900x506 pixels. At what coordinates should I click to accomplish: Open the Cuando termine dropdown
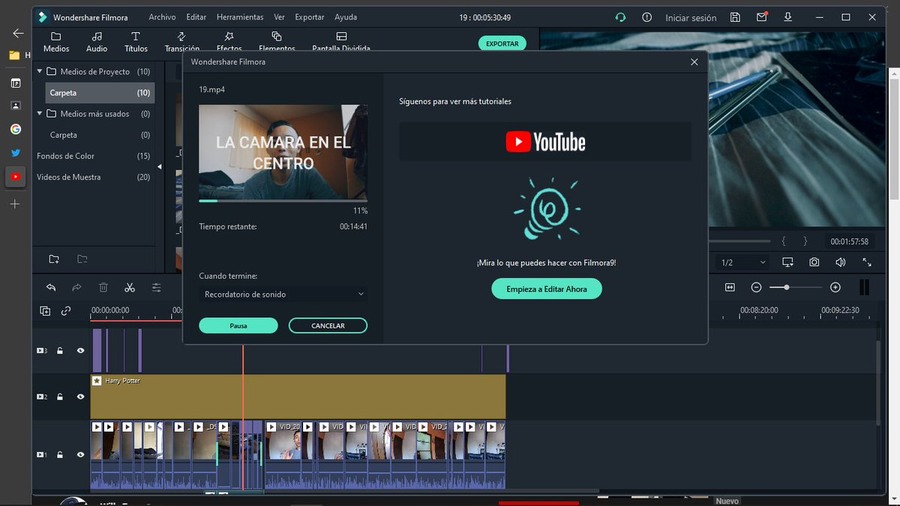tap(283, 294)
